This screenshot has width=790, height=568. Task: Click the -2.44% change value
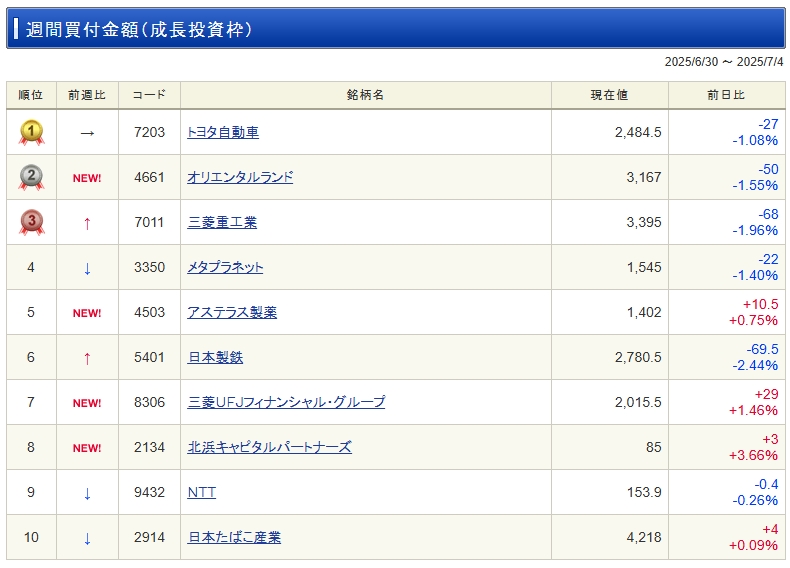[755, 365]
